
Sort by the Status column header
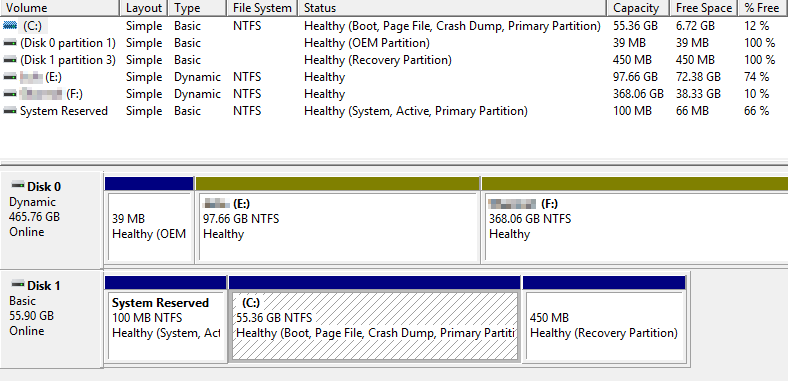[452, 8]
